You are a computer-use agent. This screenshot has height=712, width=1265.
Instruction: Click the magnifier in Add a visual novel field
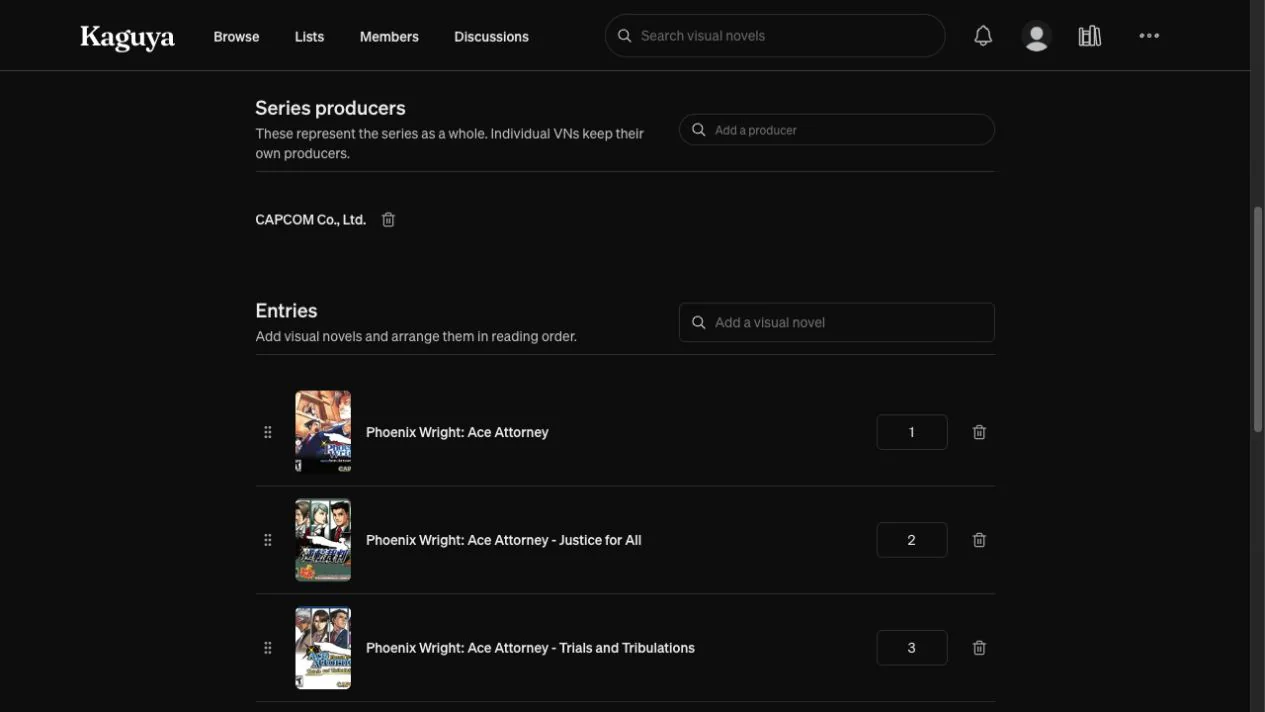click(699, 323)
